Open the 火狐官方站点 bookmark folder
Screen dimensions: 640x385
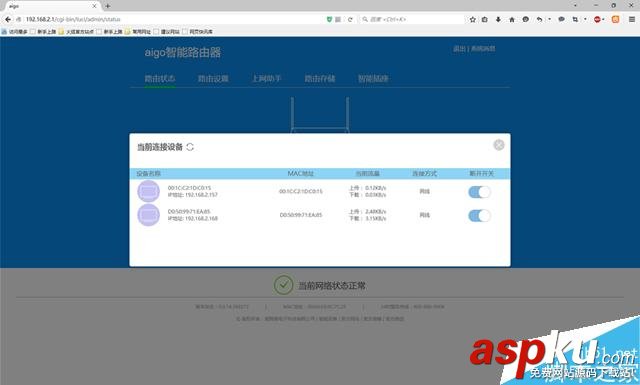76,31
